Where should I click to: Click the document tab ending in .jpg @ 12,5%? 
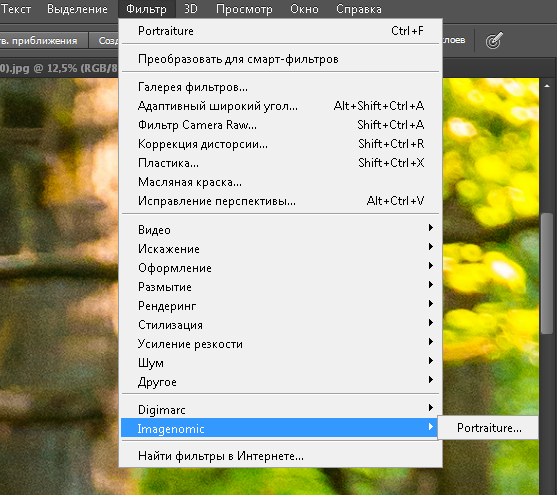[59, 68]
